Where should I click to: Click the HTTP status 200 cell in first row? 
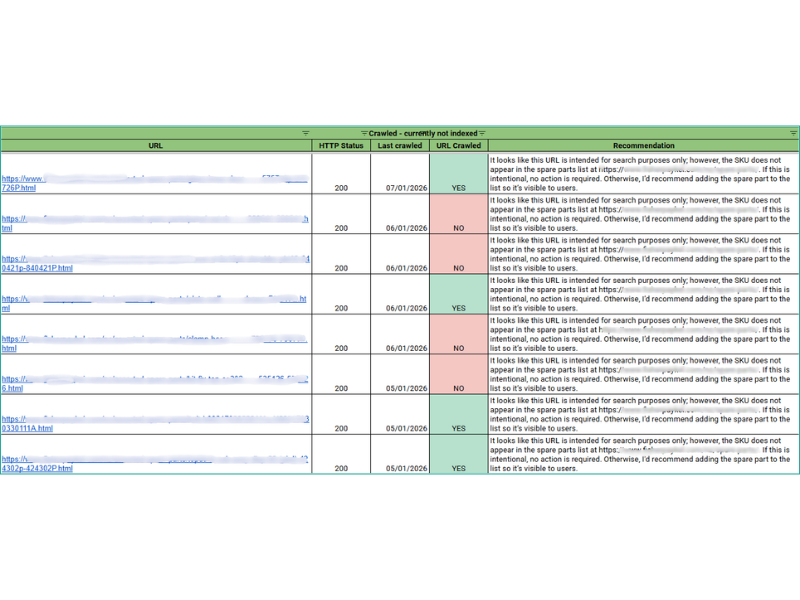[x=341, y=187]
